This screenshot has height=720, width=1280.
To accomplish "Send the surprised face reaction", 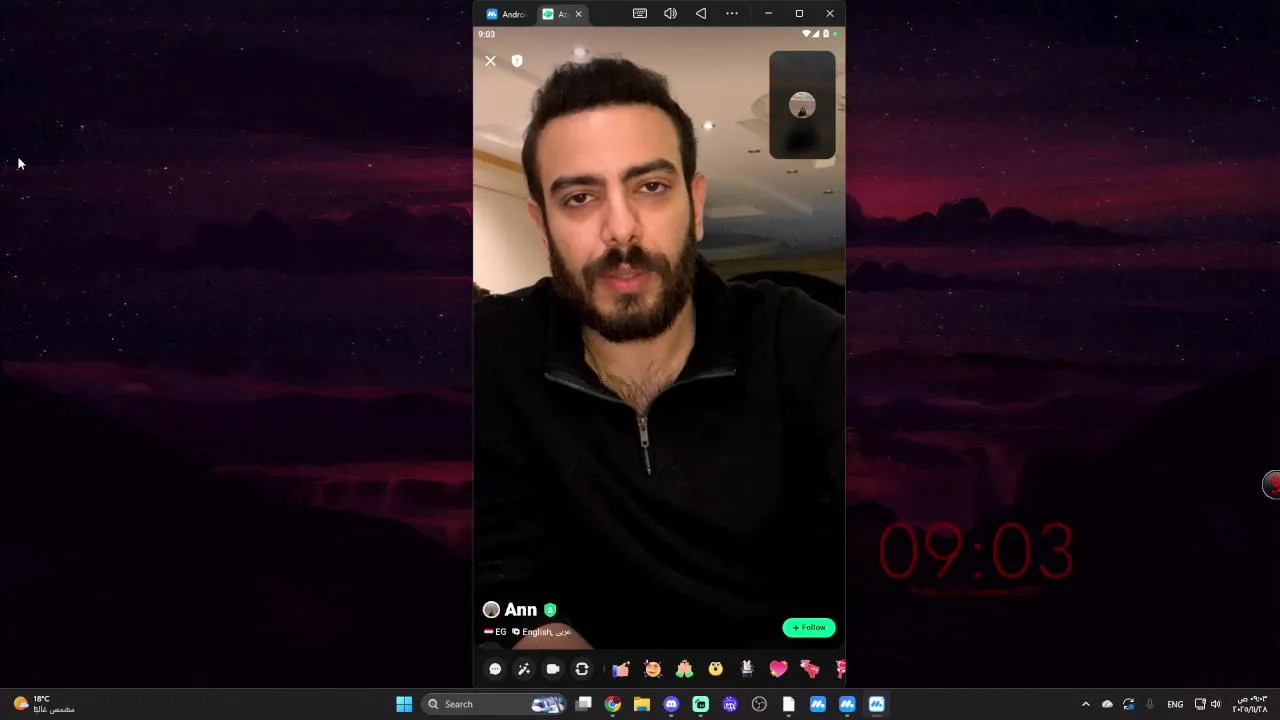I will 716,669.
